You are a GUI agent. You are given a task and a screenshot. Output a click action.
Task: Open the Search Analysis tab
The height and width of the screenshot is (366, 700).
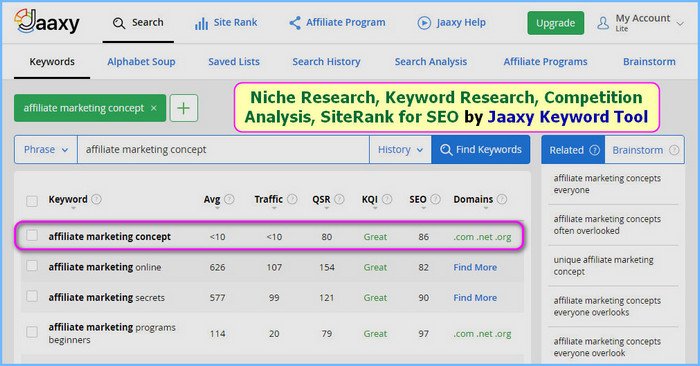pos(431,62)
